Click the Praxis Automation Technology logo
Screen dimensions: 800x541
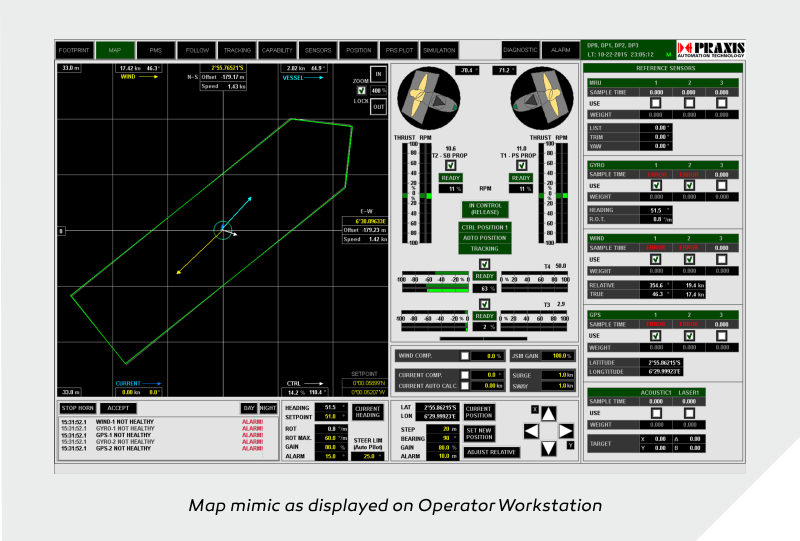(x=711, y=50)
